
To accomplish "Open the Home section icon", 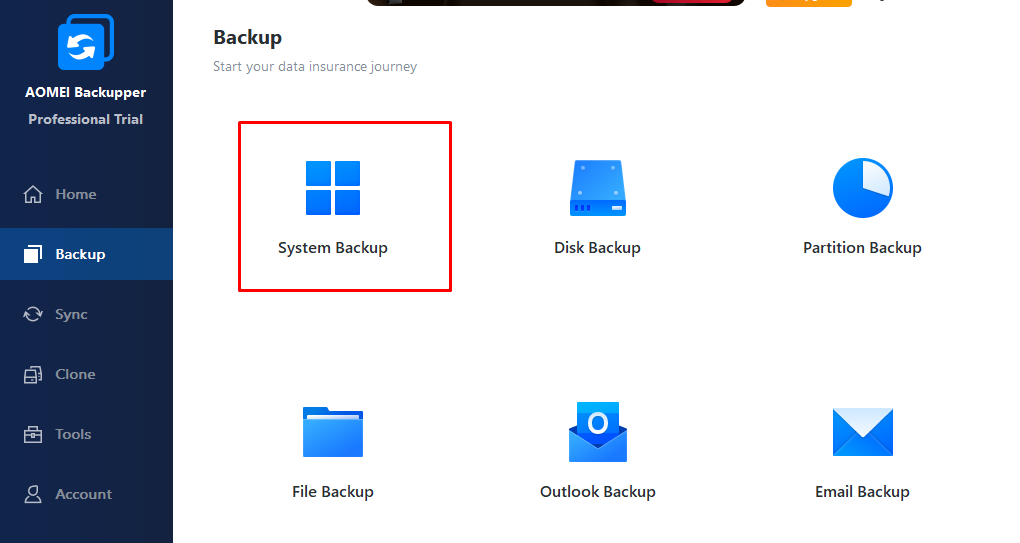I will (33, 194).
